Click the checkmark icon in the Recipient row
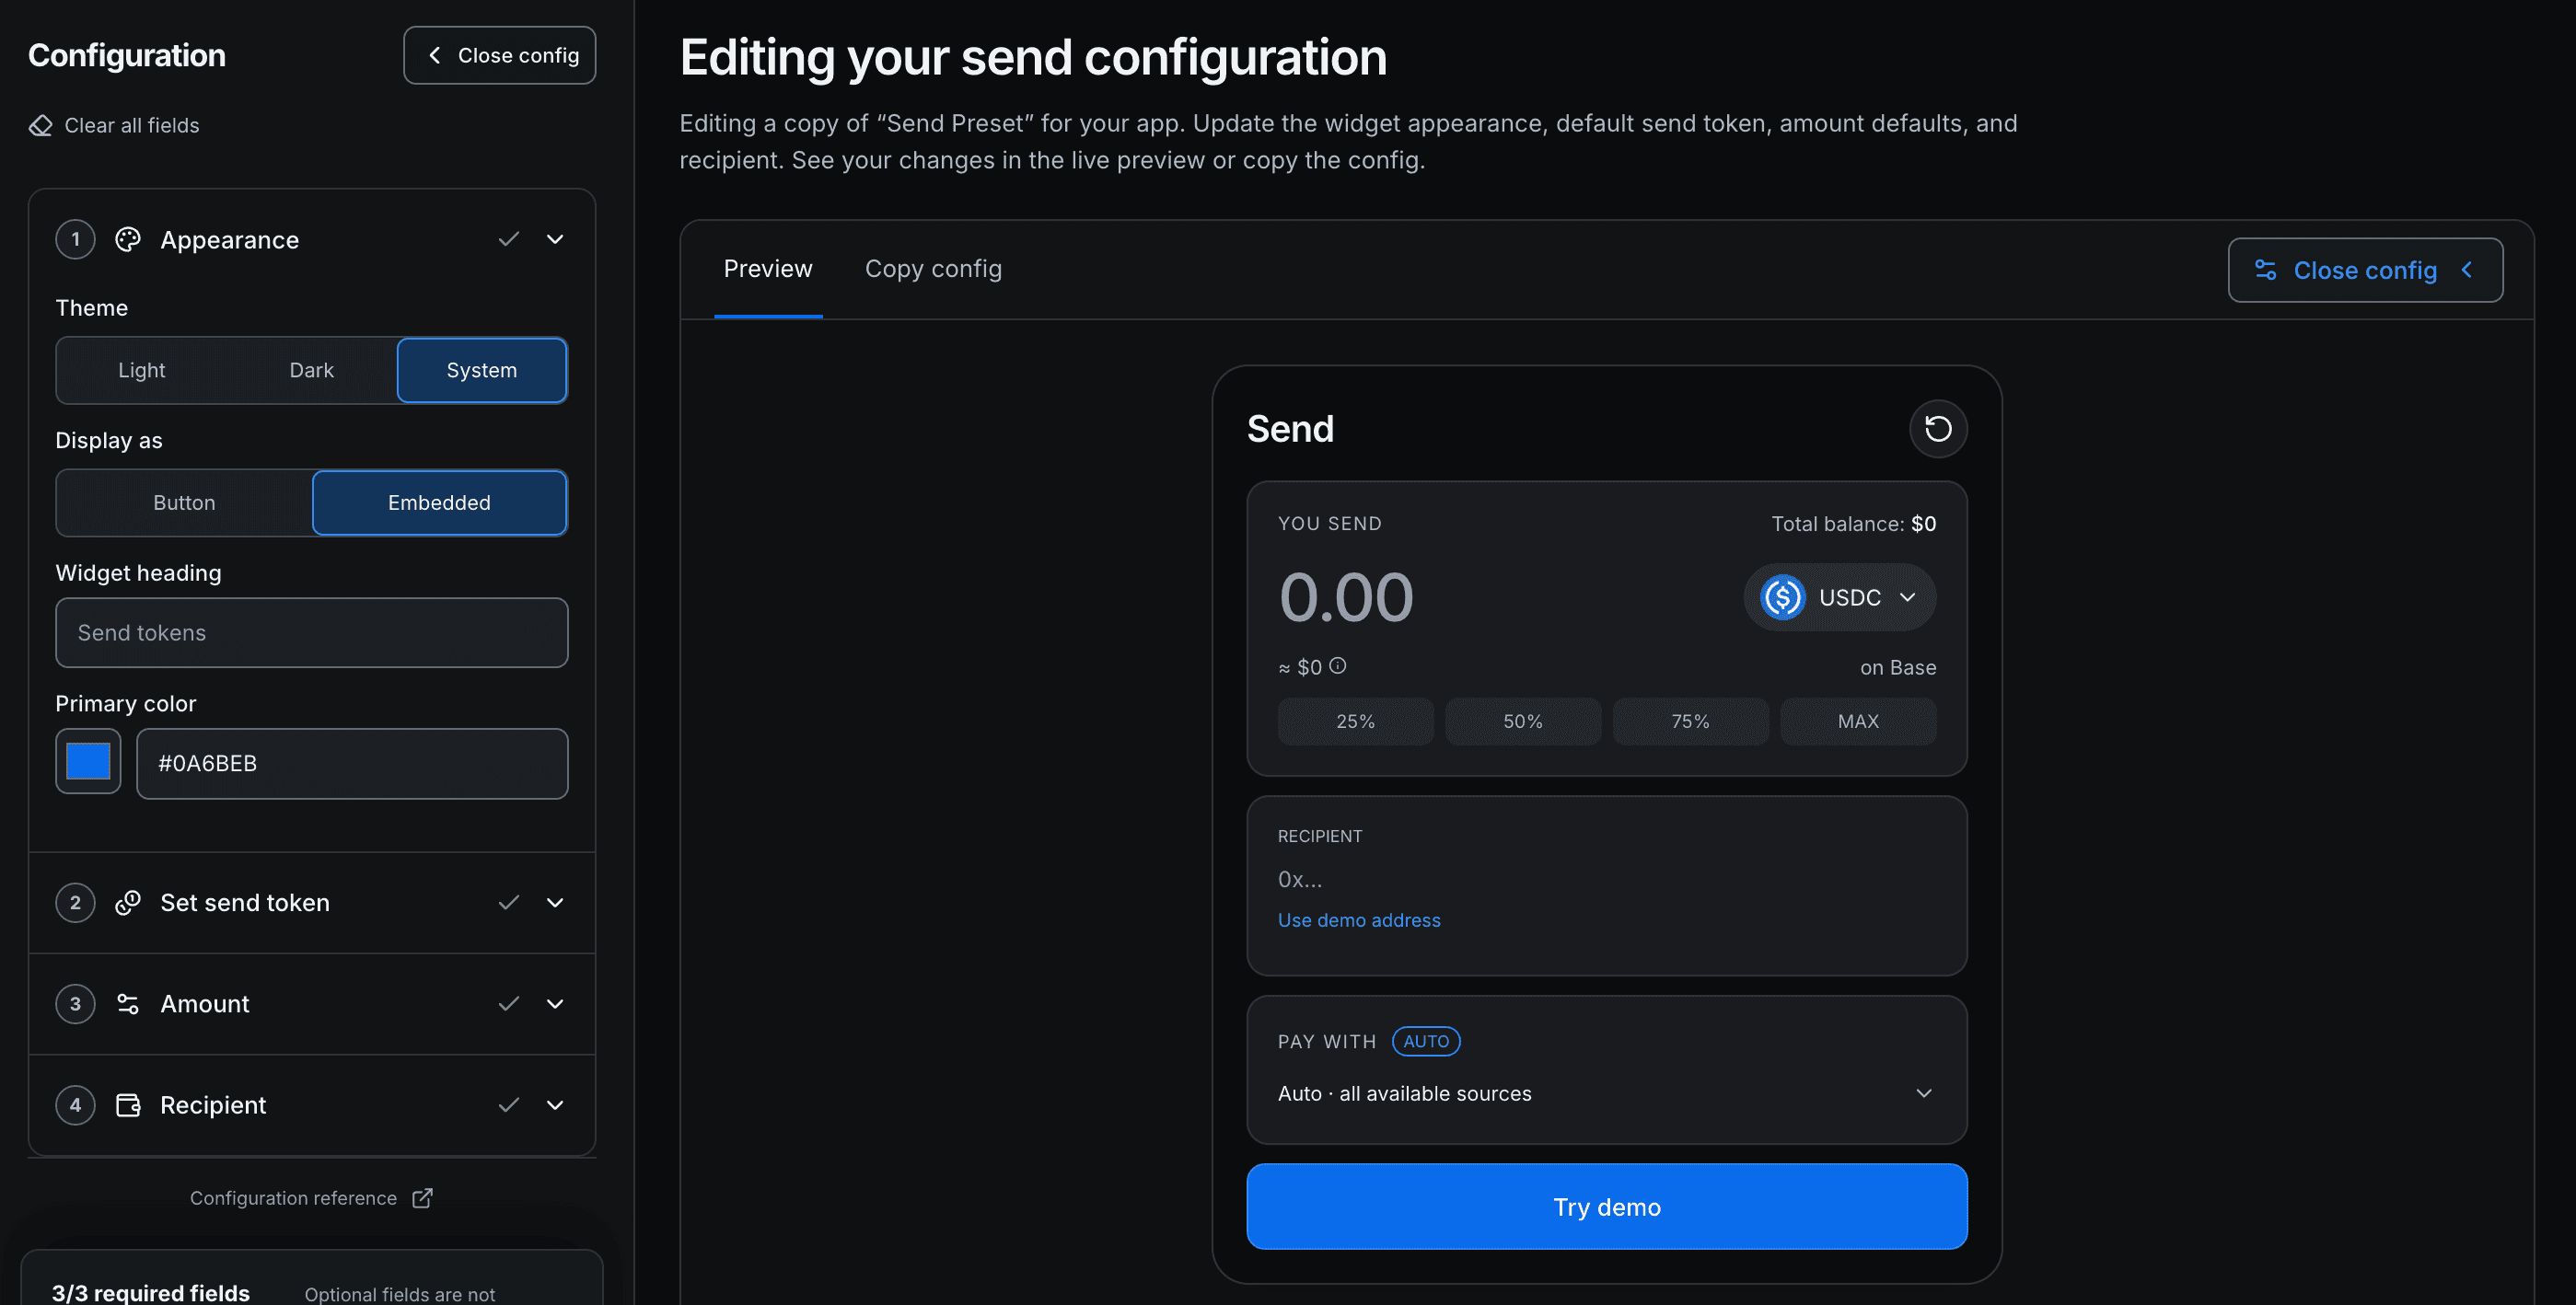2576x1305 pixels. [508, 1104]
